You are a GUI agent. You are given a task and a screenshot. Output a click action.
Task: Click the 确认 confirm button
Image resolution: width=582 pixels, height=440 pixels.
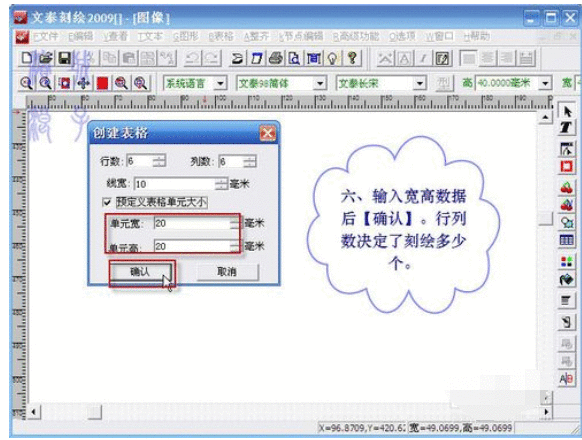[140, 272]
